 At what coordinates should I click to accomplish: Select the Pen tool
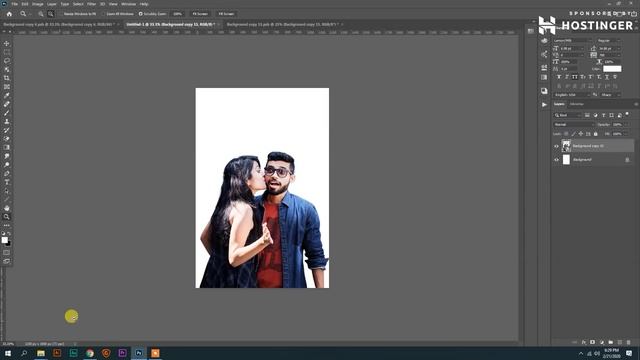tap(7, 173)
